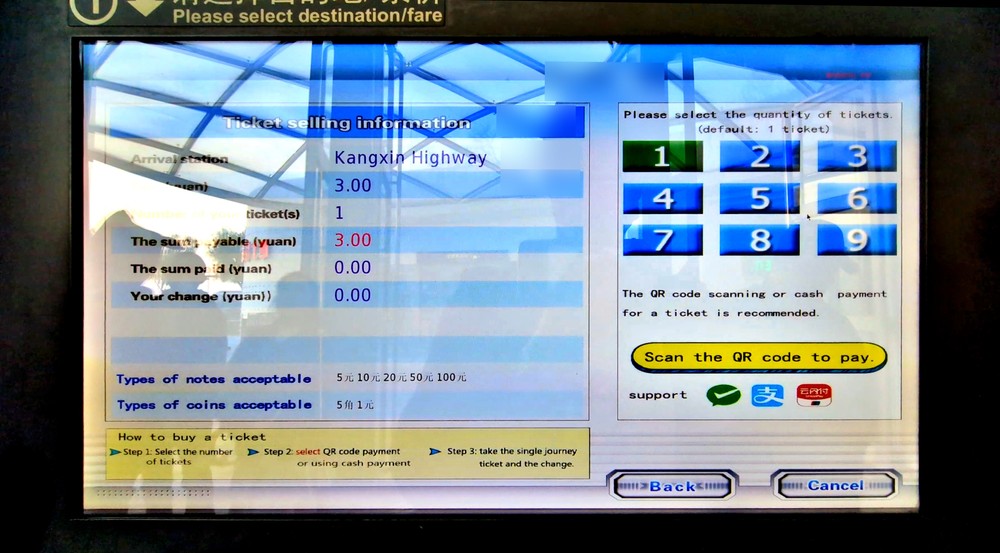Image resolution: width=1000 pixels, height=553 pixels.
Task: Go back using the Back button
Action: click(x=671, y=486)
